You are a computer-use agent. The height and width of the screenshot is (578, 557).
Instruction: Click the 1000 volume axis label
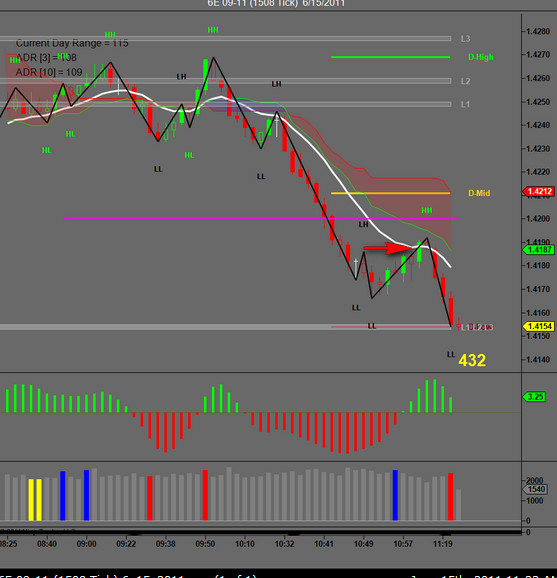(x=534, y=501)
